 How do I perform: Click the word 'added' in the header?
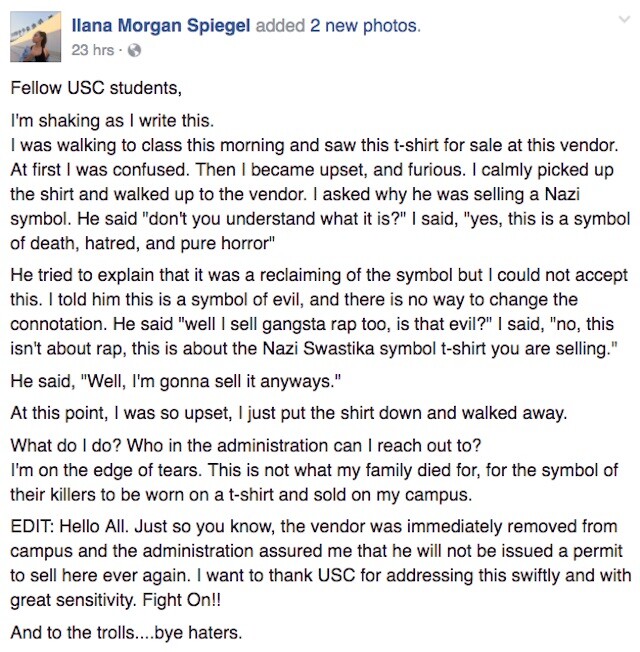[280, 26]
